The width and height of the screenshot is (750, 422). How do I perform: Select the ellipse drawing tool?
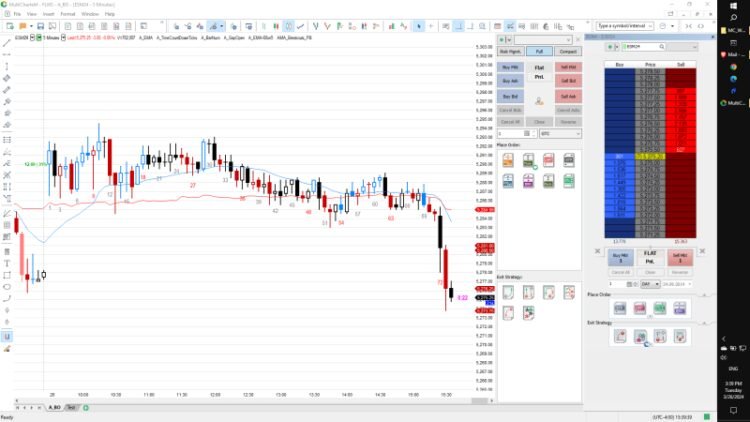coord(7,287)
